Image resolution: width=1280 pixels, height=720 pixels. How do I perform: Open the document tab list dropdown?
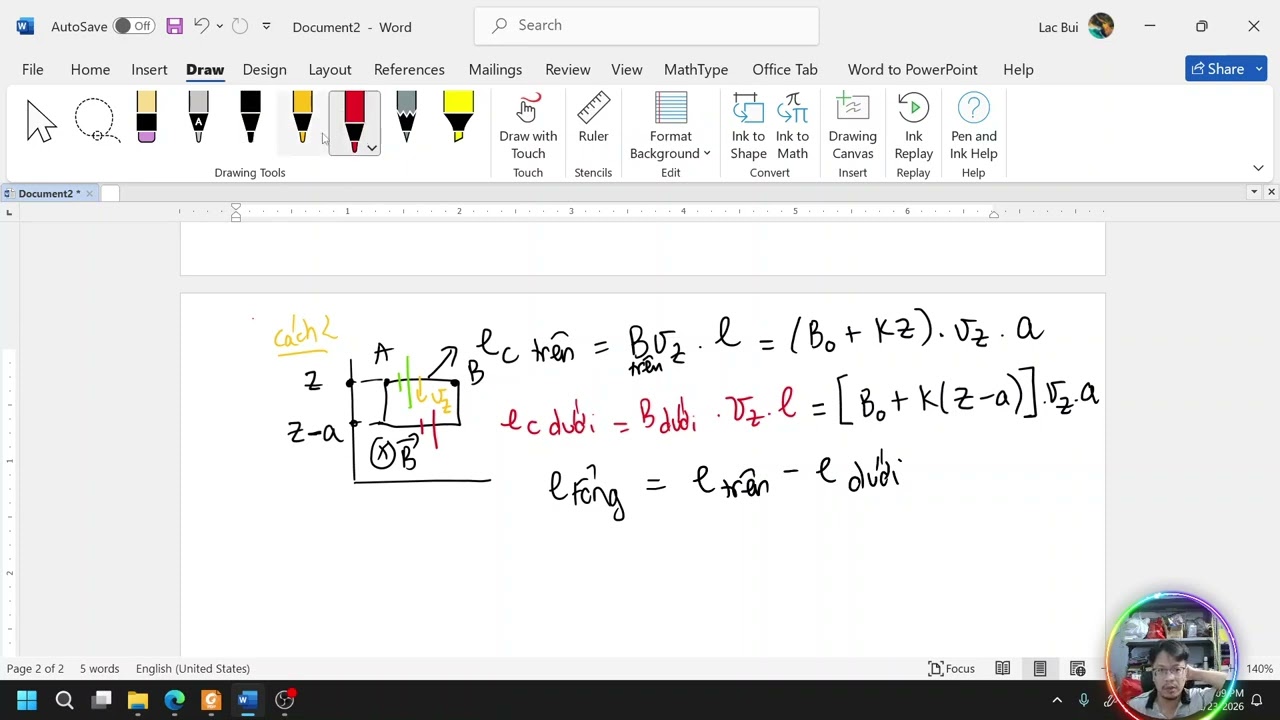click(x=1254, y=192)
